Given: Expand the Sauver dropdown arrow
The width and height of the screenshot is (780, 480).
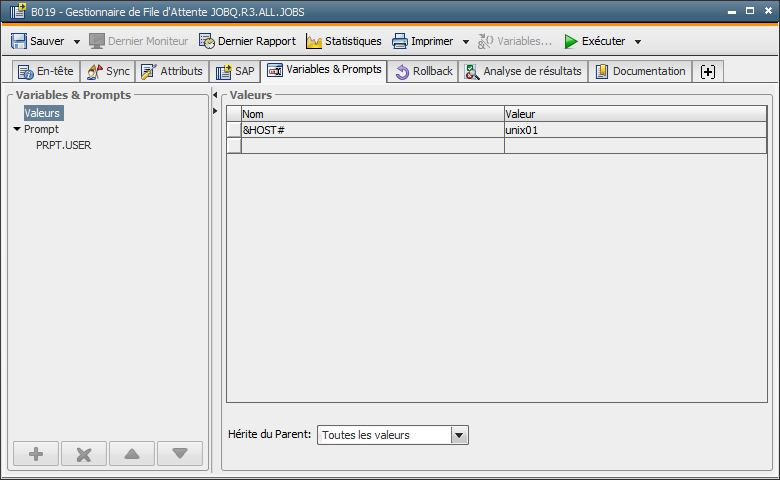Looking at the screenshot, I should 75,42.
